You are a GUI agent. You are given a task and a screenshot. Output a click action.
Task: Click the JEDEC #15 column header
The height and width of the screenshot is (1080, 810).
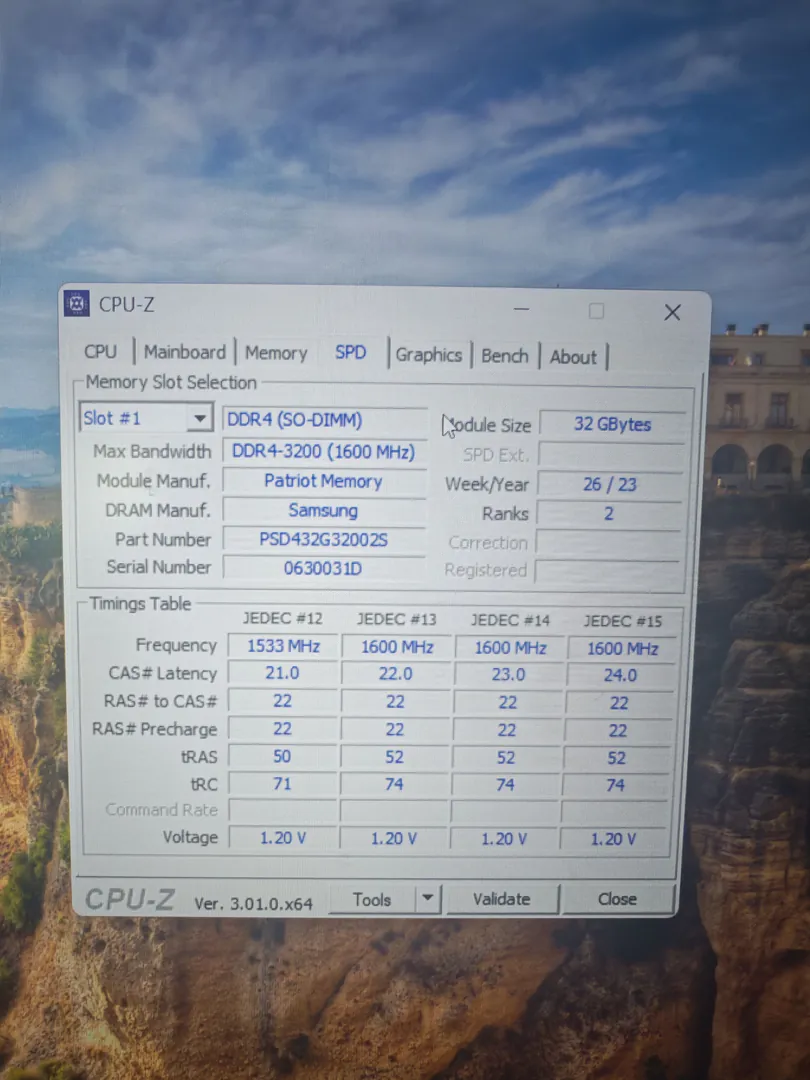[x=623, y=621]
